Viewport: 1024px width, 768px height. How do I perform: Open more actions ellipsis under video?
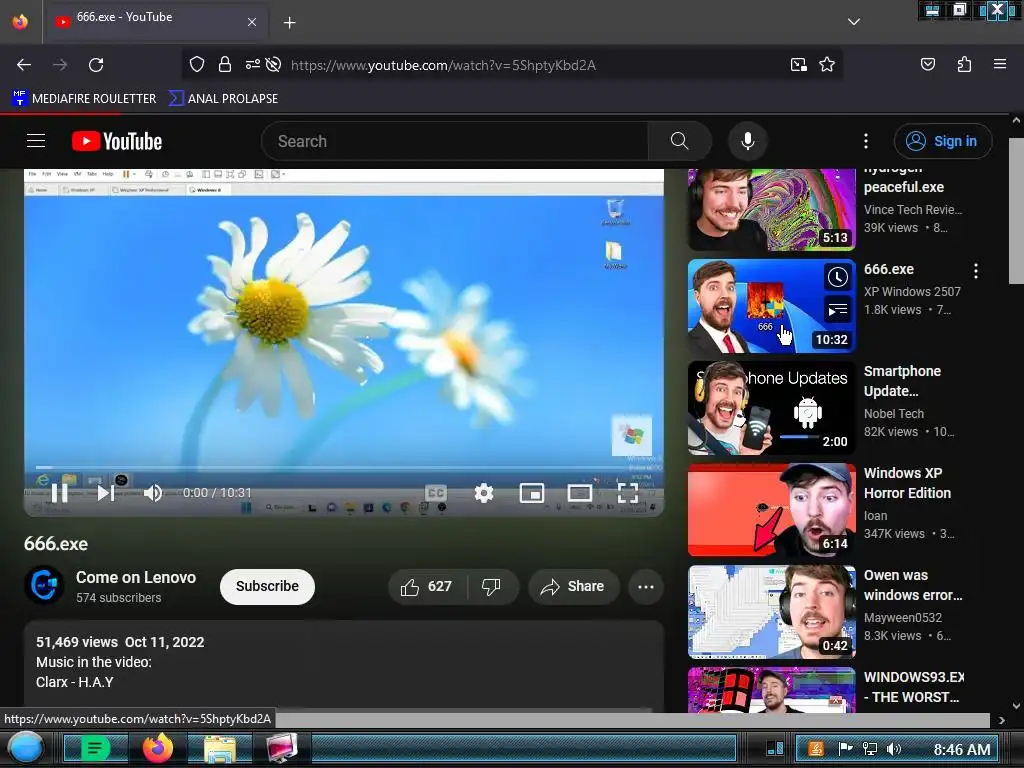(x=646, y=586)
